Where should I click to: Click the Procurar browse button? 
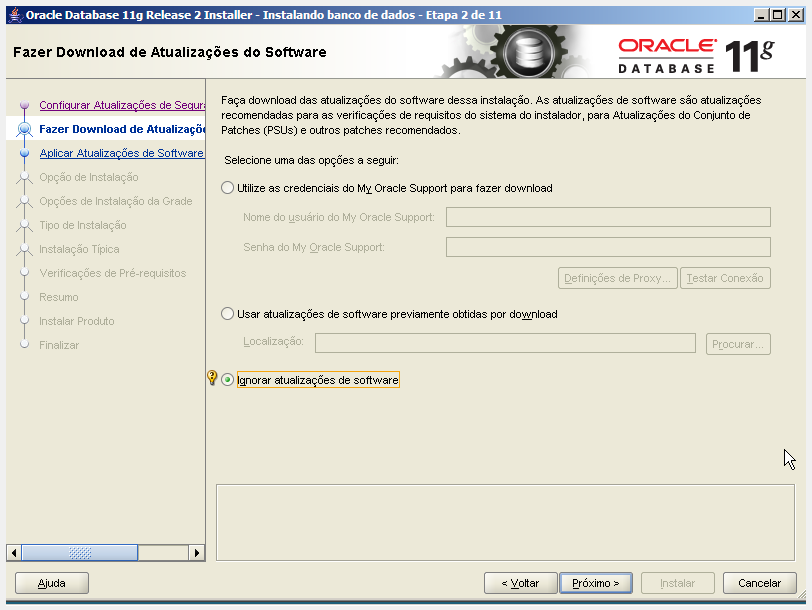pos(738,344)
